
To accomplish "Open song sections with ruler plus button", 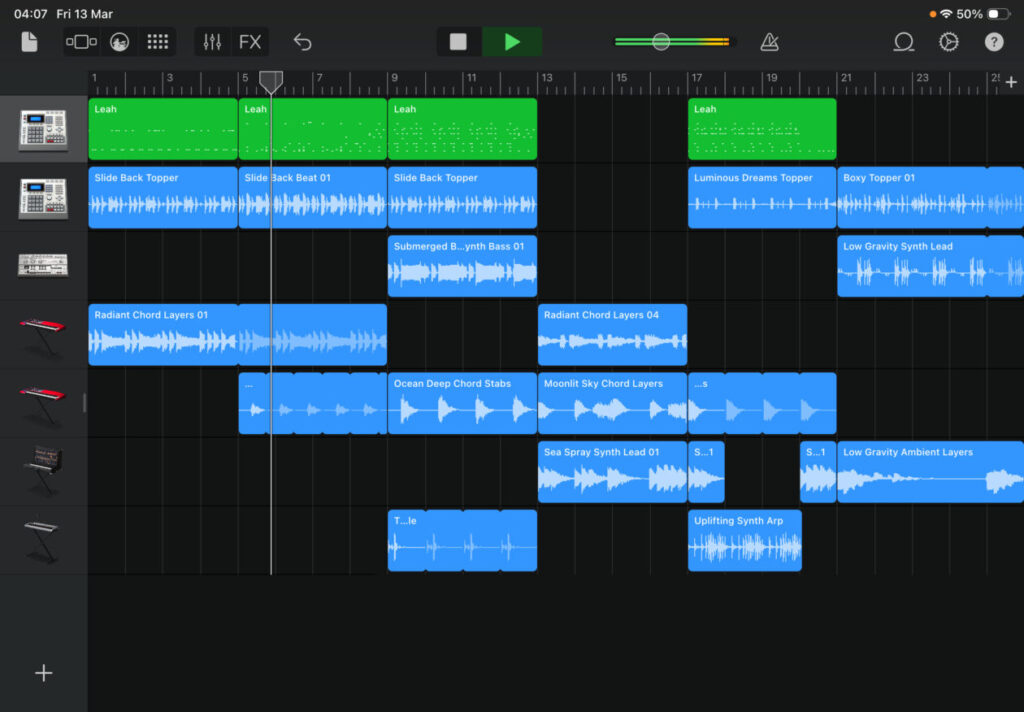I will coord(1010,83).
